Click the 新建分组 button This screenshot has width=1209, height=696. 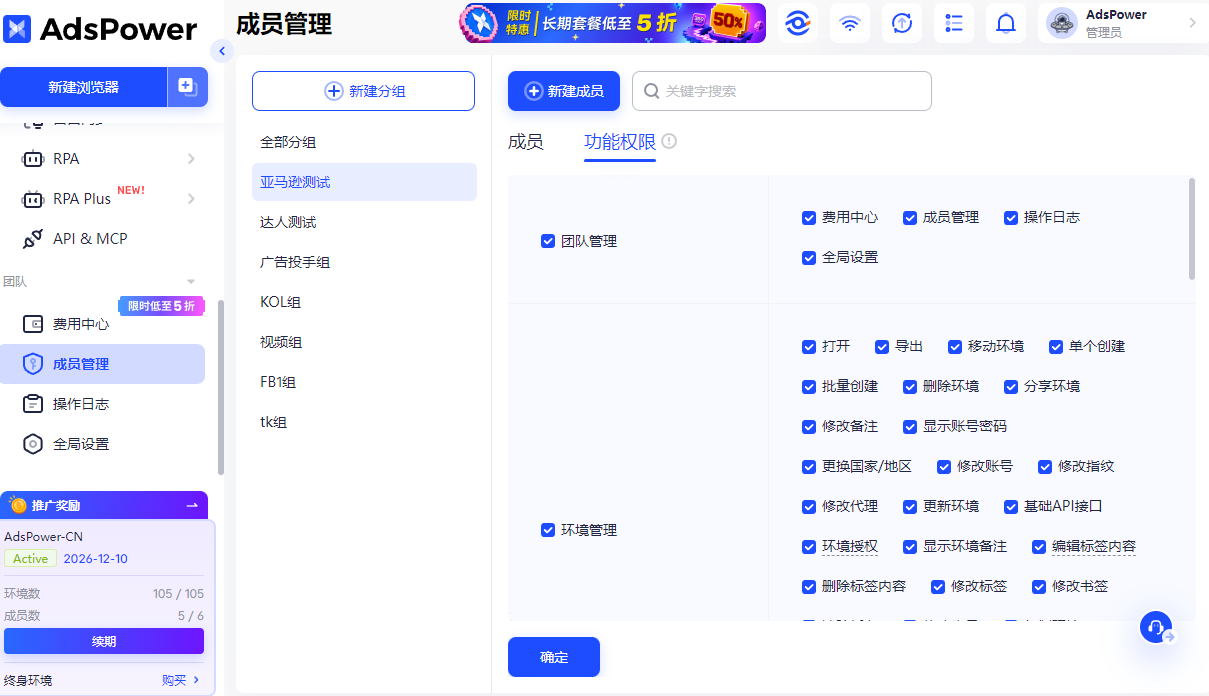point(363,91)
